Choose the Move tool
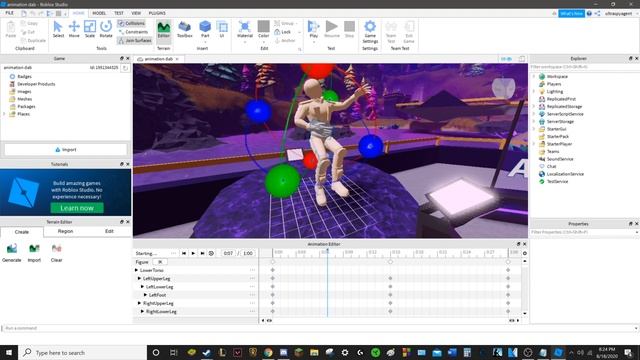Screen dimensions: 640x360 [74, 29]
